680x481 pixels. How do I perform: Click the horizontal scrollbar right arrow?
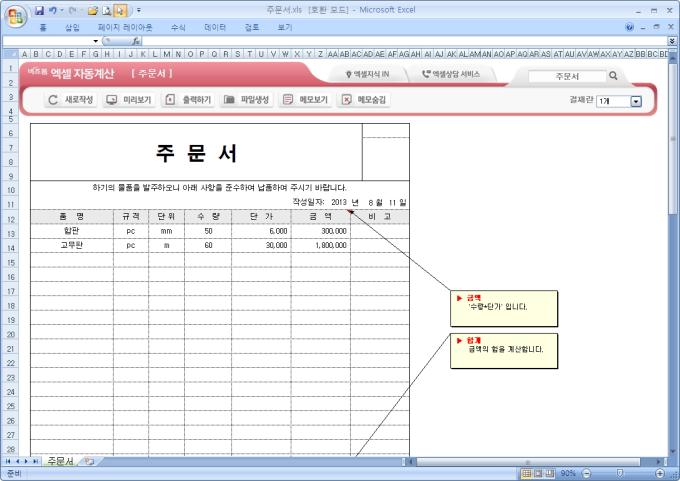point(659,461)
